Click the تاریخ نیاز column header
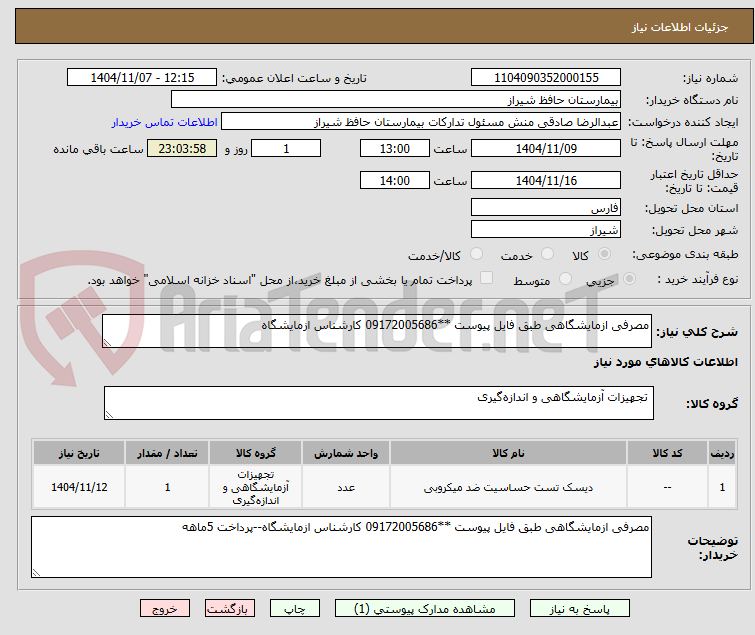Image resolution: width=755 pixels, height=635 pixels. [79, 453]
